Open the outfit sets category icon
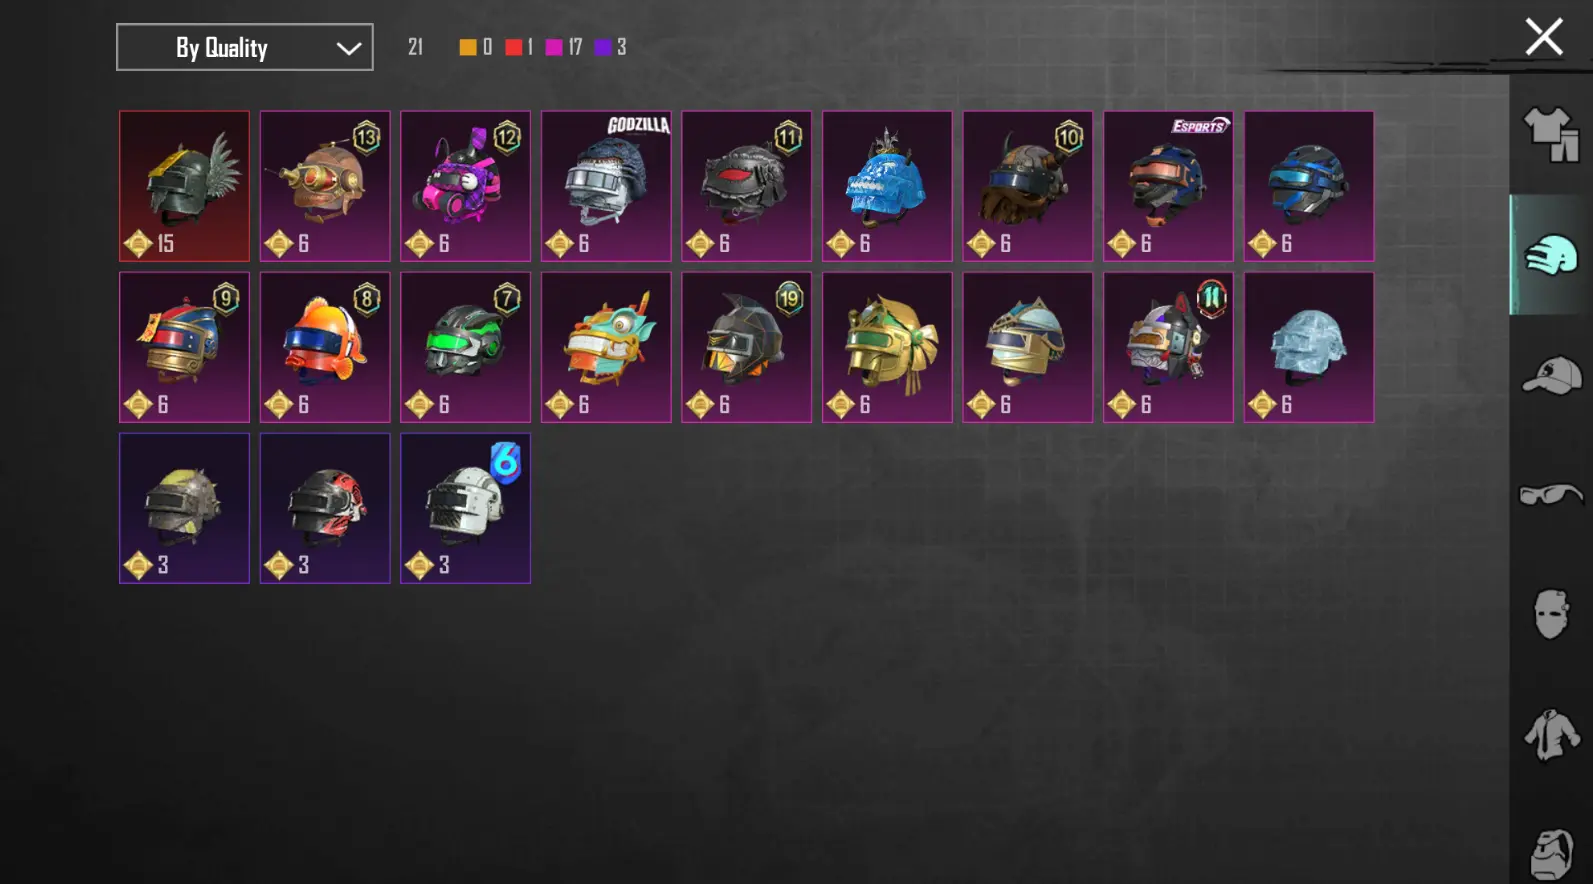 tap(1550, 135)
